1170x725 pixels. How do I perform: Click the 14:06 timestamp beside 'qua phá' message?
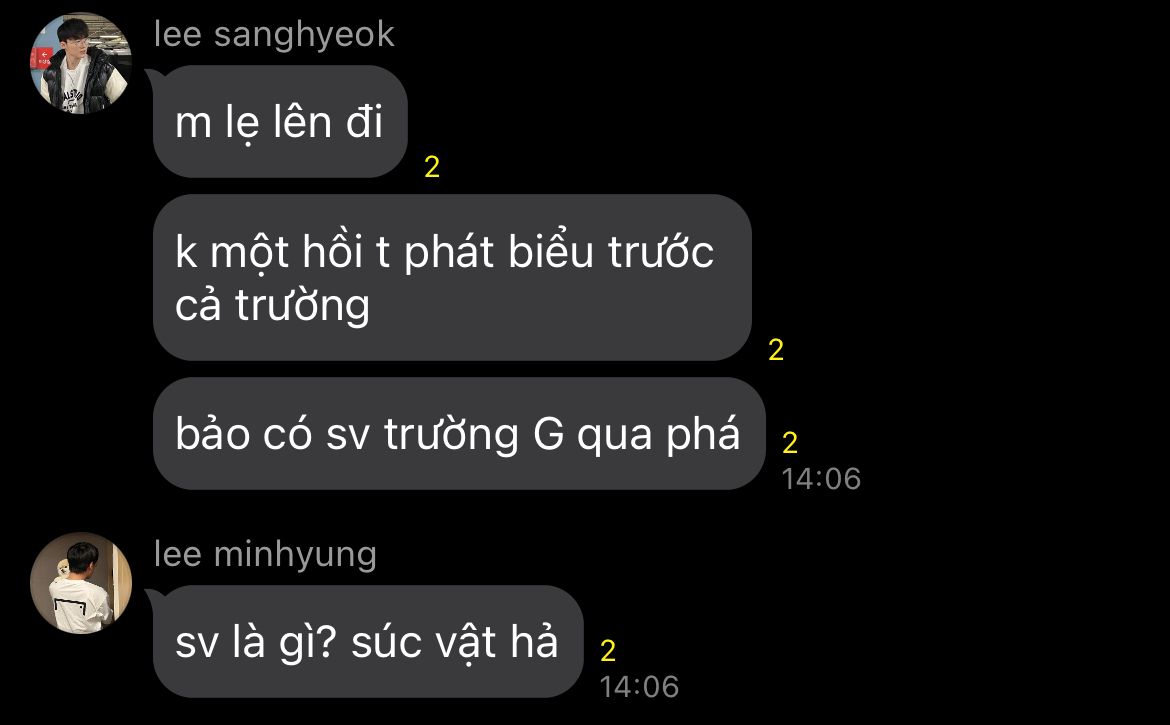pyautogui.click(x=821, y=479)
